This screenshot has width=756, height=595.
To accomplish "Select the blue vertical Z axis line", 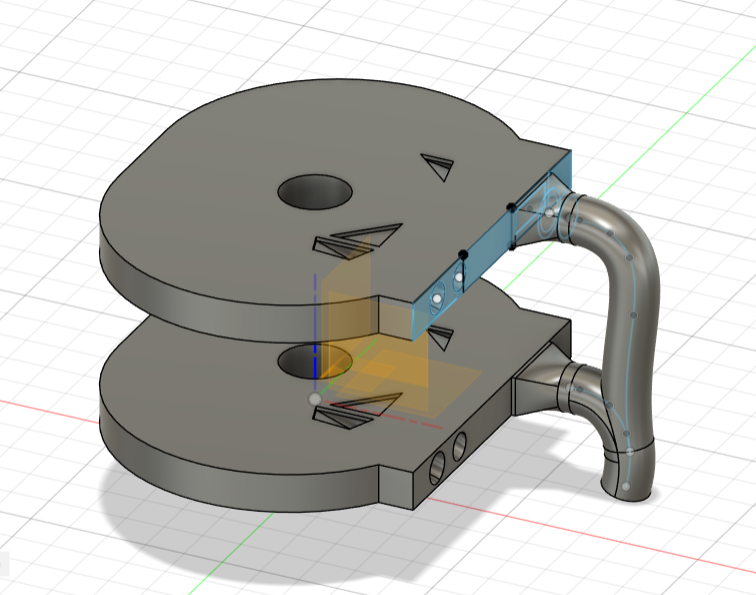I will point(315,333).
